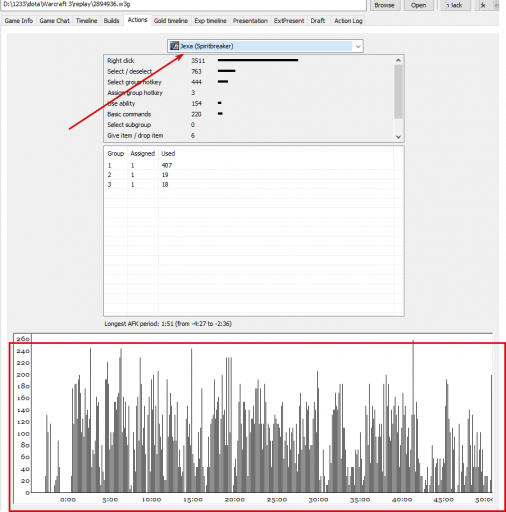Click the 40:00 label on chart axis
Viewport: 506px width, 512px height.
point(402,500)
